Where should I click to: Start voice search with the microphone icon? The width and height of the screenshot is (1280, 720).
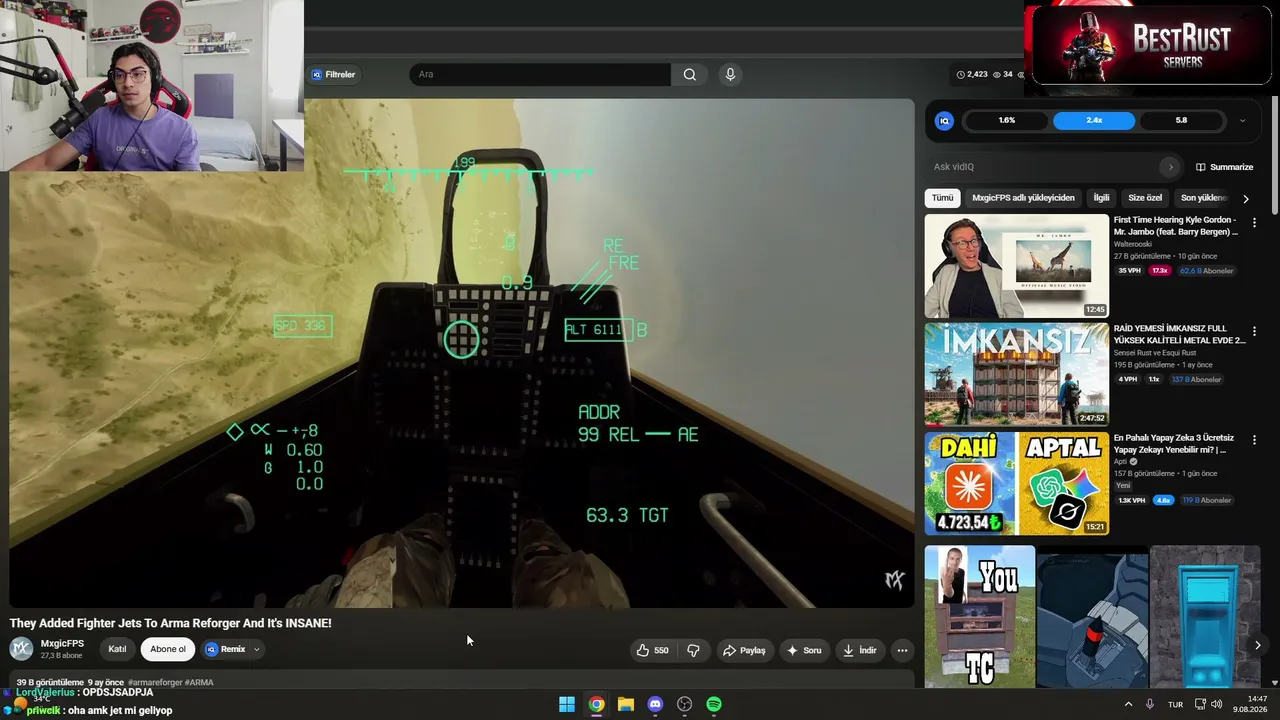point(730,74)
